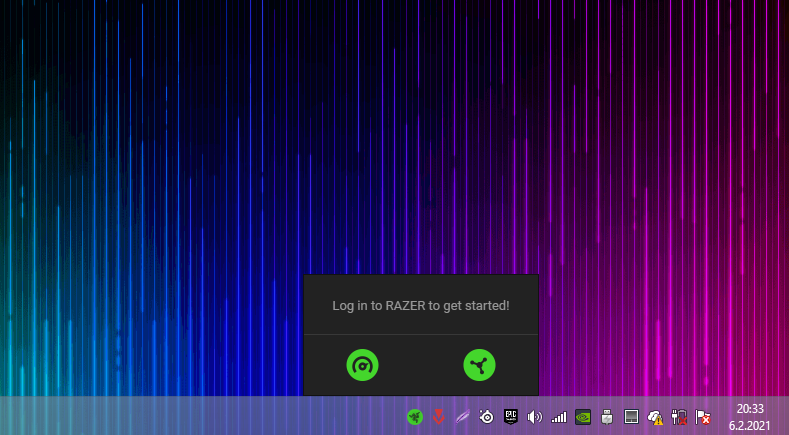Open the battery power plug icon
The height and width of the screenshot is (435, 789).
click(679, 417)
